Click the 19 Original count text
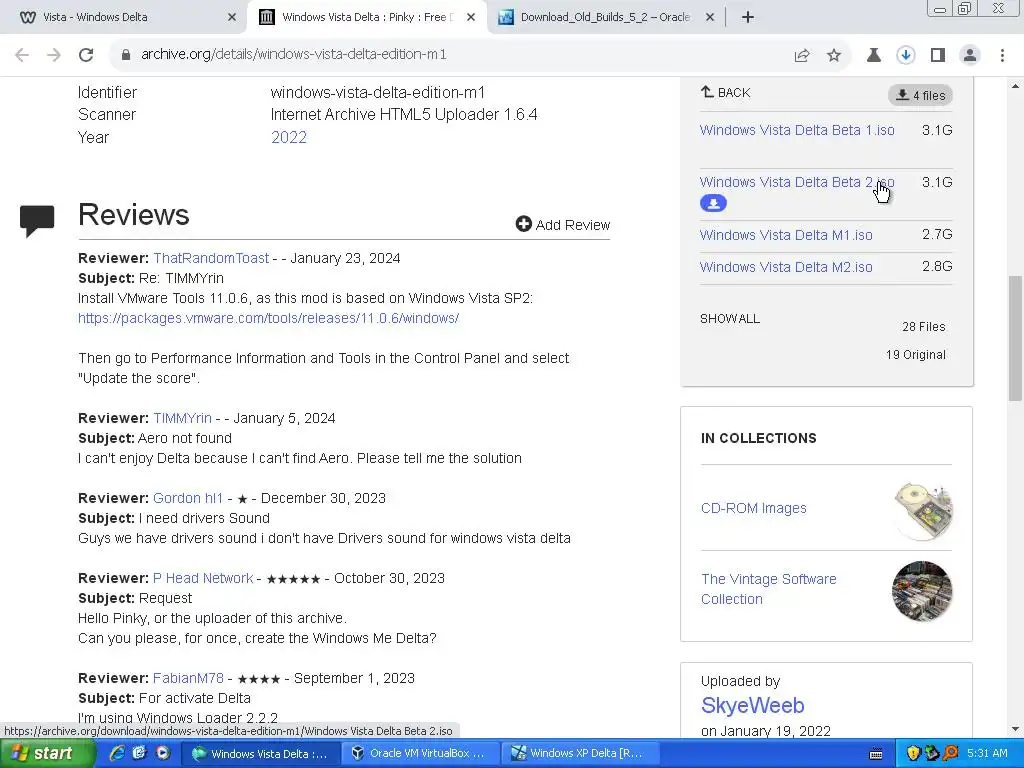Screen dimensions: 1024x768 [916, 355]
